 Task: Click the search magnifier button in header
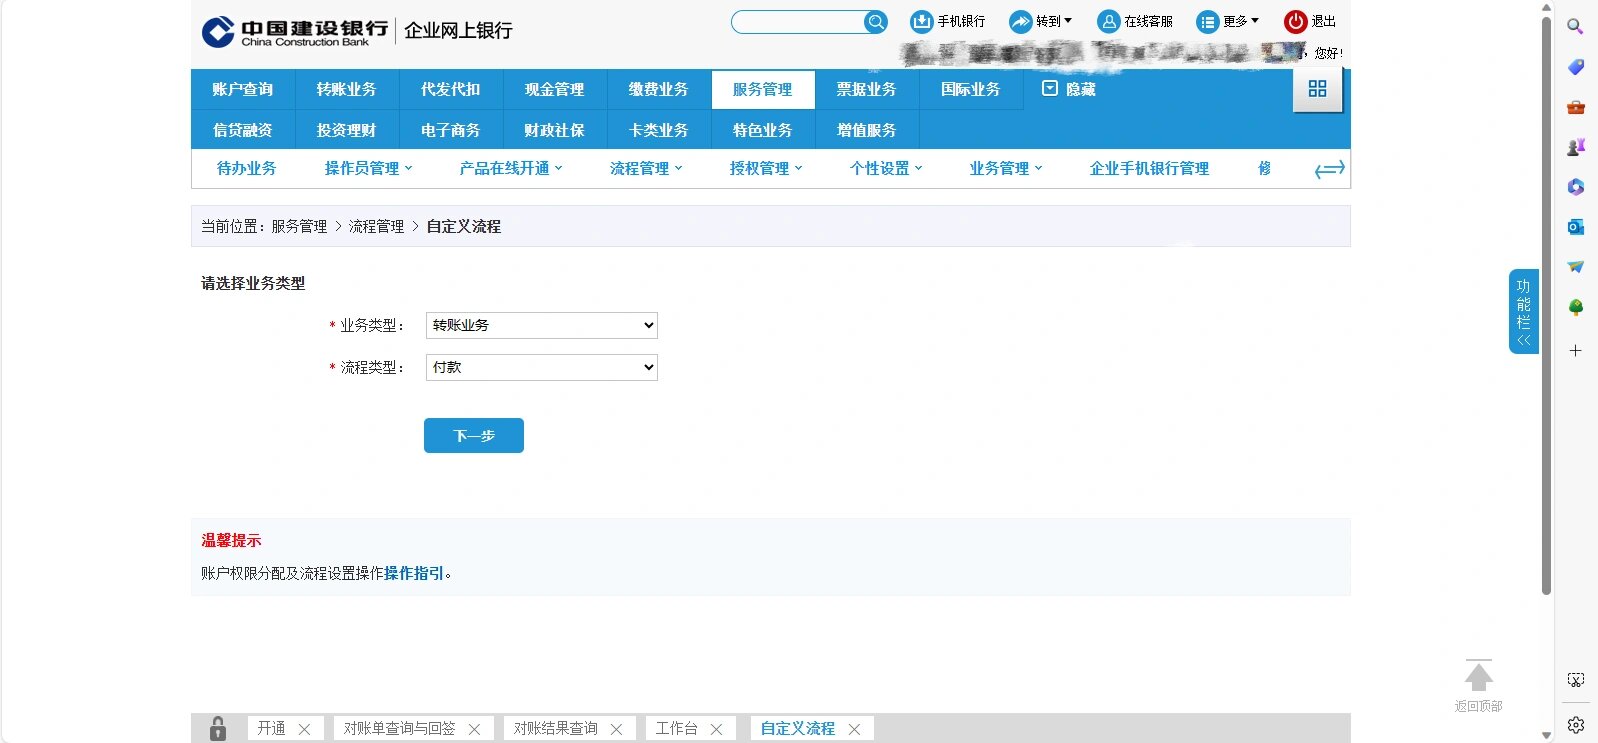pyautogui.click(x=875, y=22)
